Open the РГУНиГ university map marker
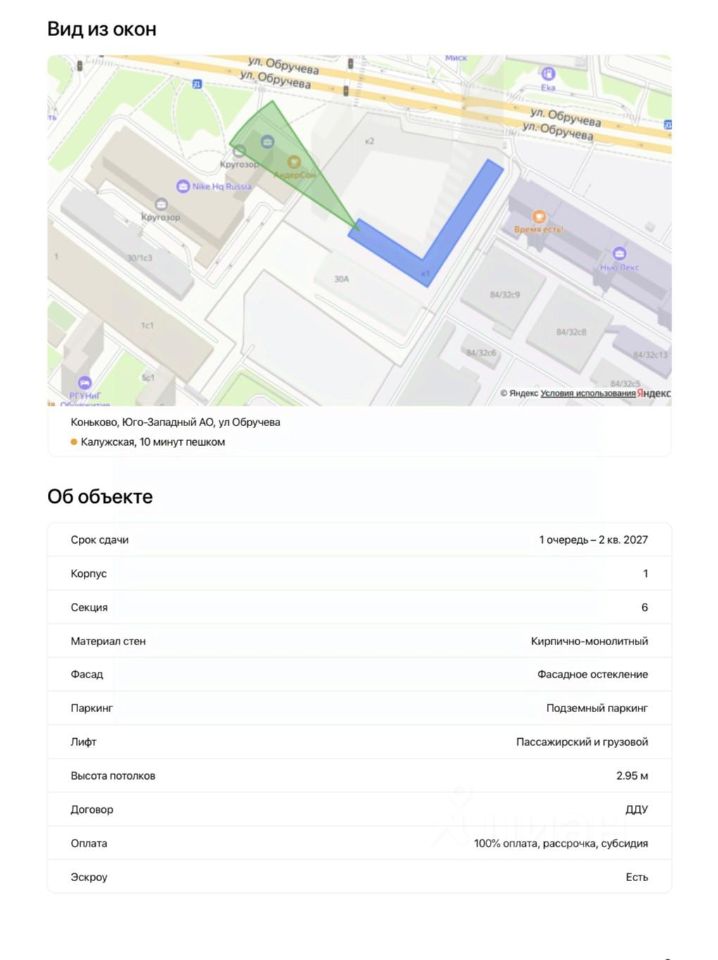The height and width of the screenshot is (960, 718). click(85, 383)
